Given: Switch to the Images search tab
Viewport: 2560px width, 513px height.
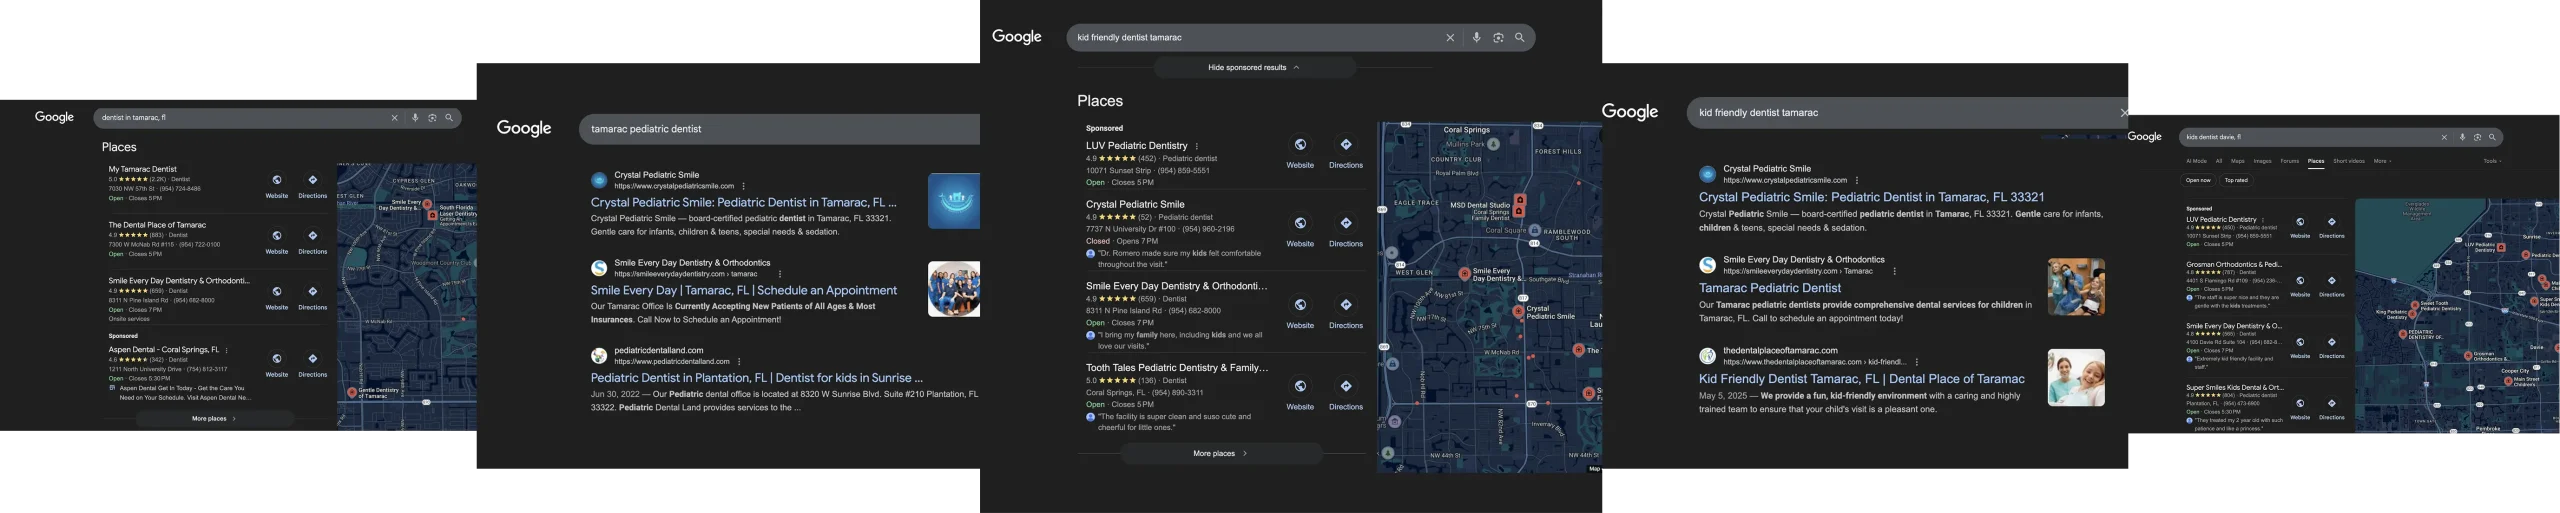Looking at the screenshot, I should 2262,161.
